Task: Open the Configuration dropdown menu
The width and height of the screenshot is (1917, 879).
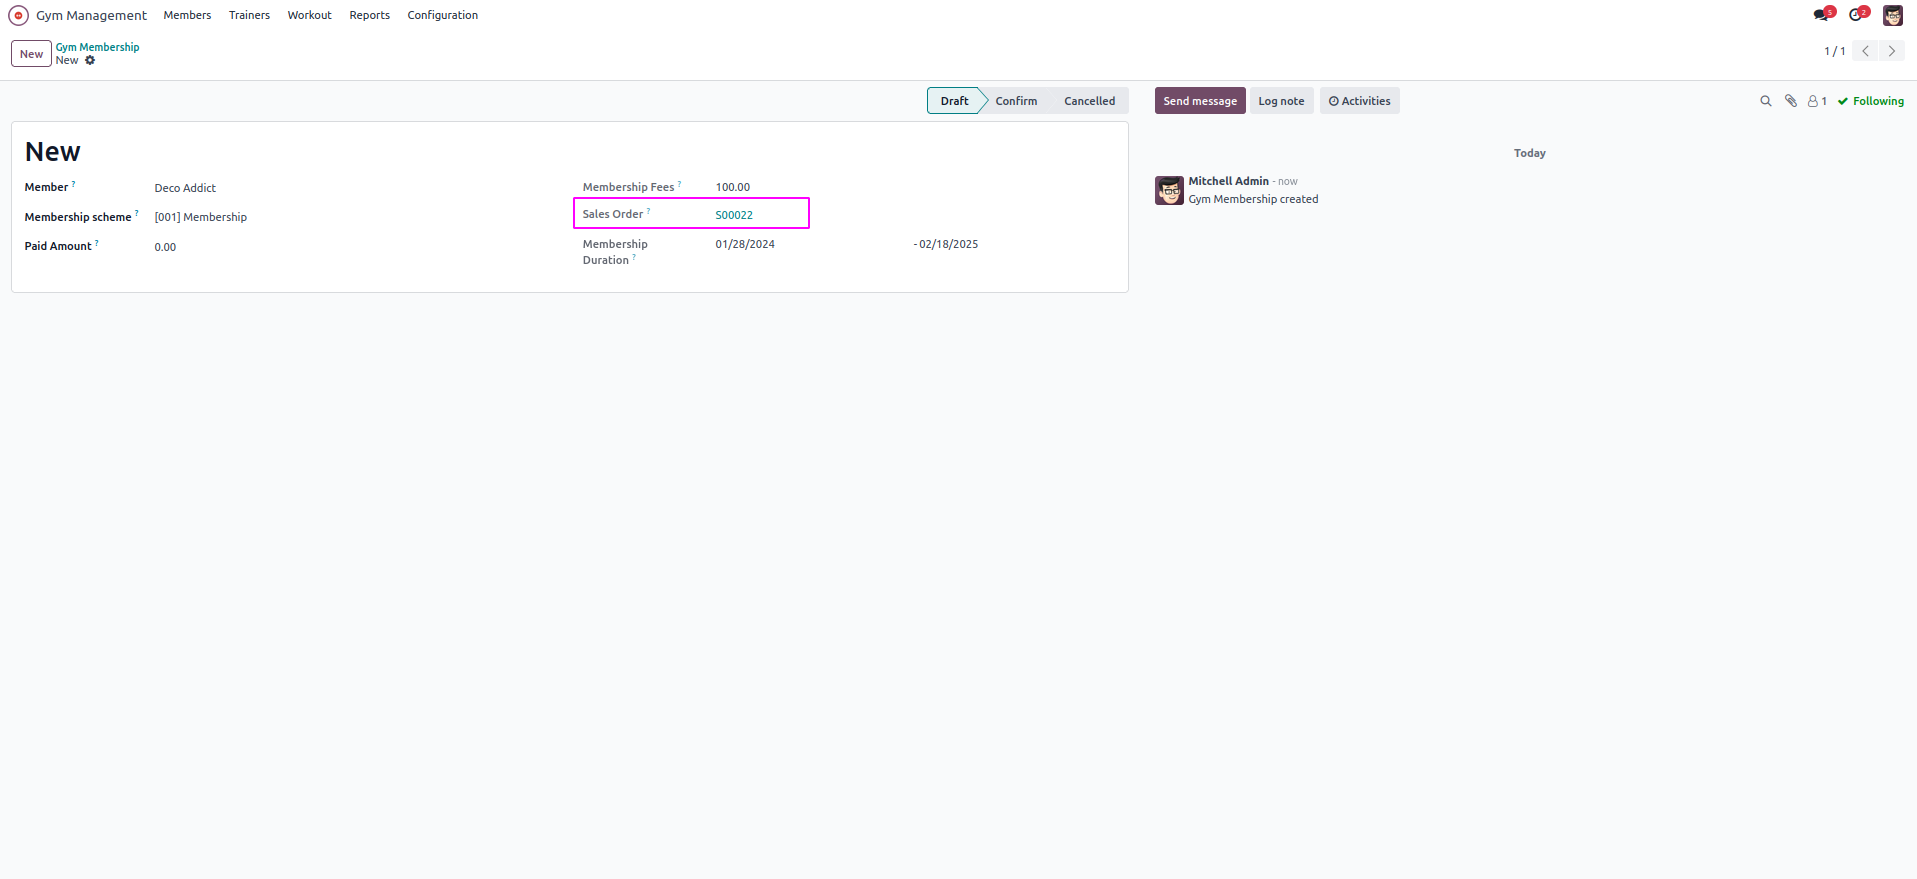Action: pyautogui.click(x=442, y=15)
